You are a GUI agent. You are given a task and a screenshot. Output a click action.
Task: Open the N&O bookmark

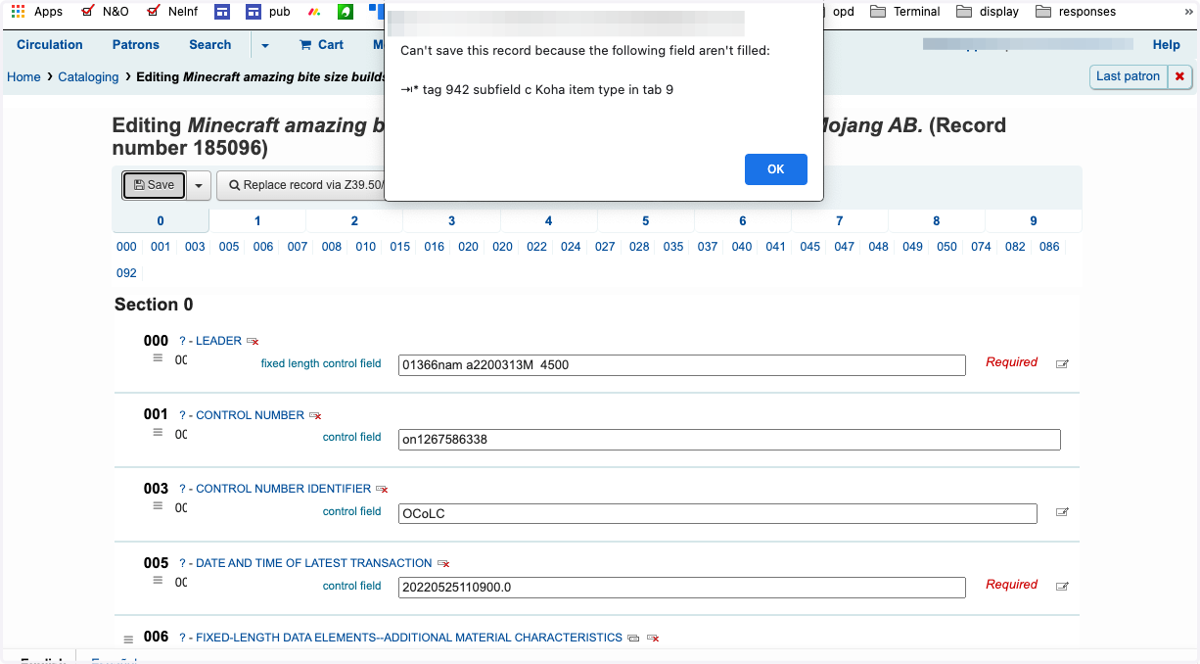click(x=105, y=12)
